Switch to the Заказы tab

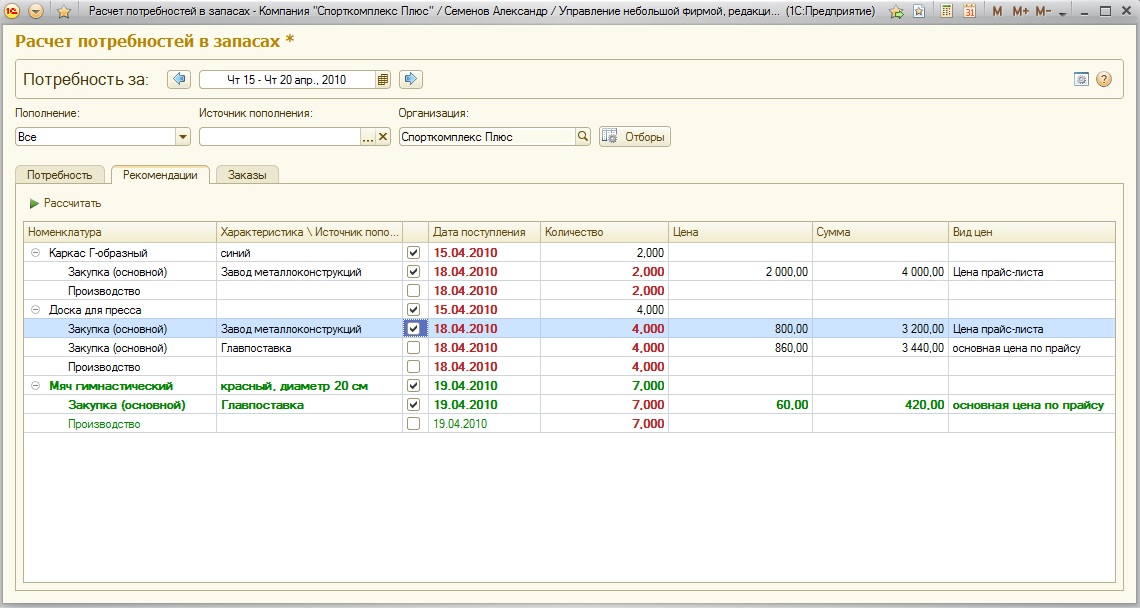[247, 175]
